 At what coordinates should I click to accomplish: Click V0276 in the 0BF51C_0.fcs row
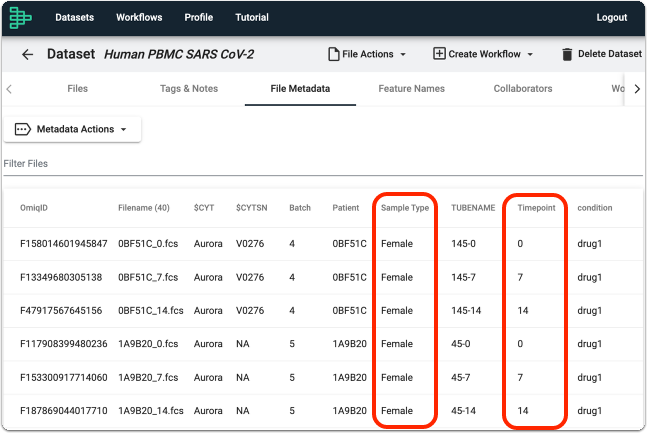[x=250, y=244]
